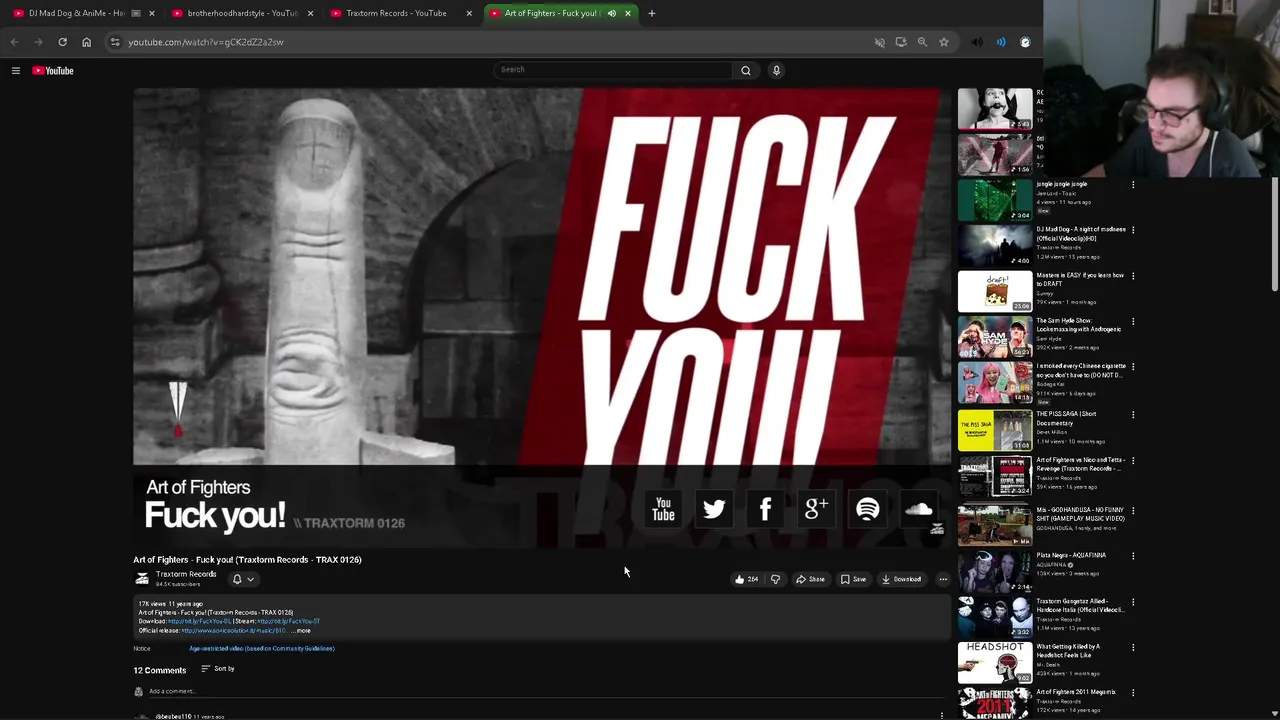The image size is (1280, 720).
Task: Open the bit.ly download link in description
Action: [199, 621]
